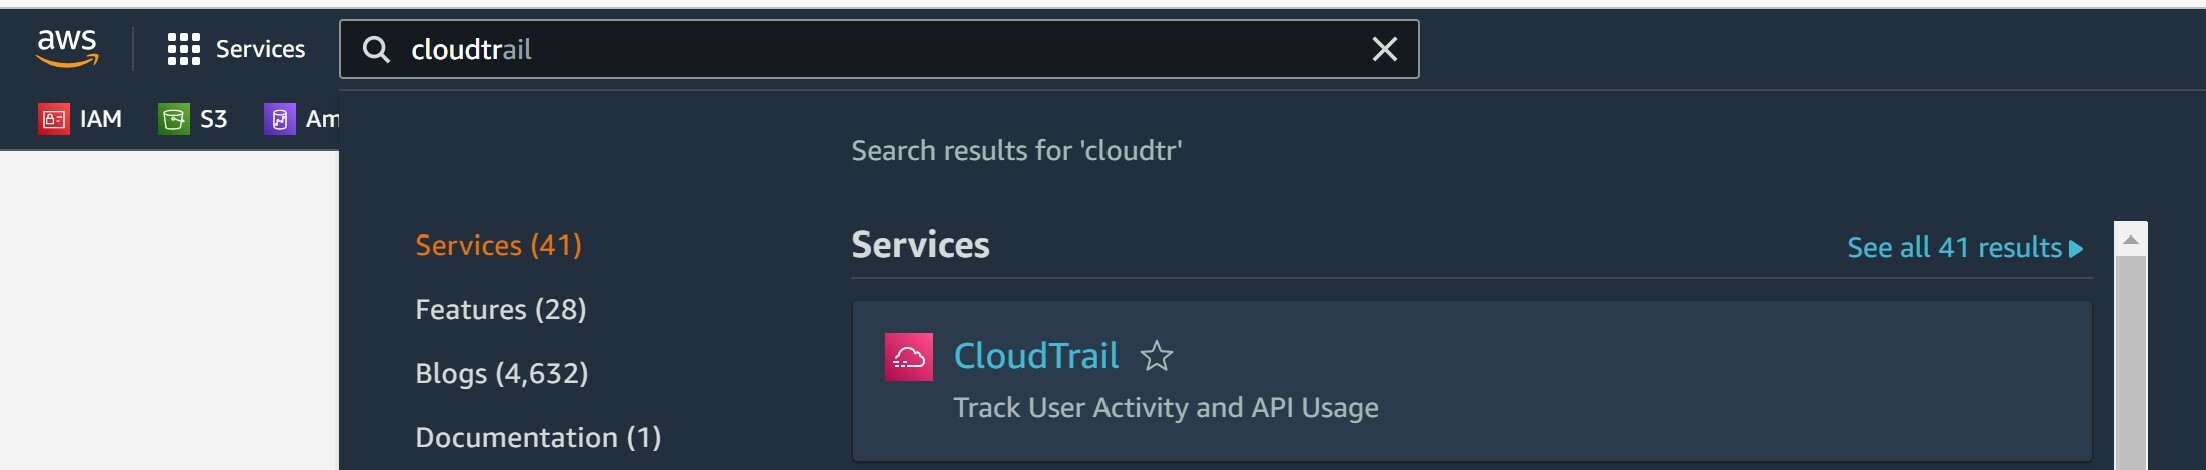Open the See all 41 results link
Screen dimensions: 2206x470
(1964, 247)
